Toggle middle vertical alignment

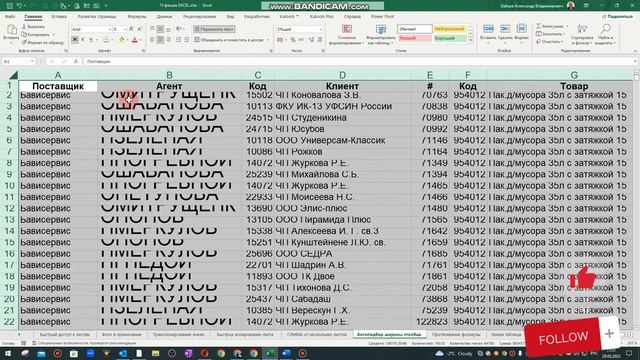point(160,29)
